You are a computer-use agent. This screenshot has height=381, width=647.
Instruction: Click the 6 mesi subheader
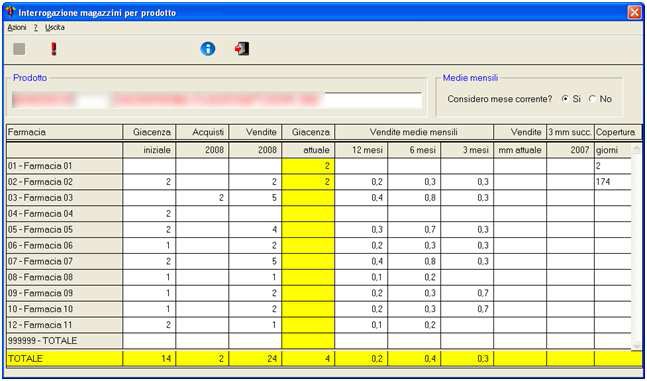coord(414,150)
